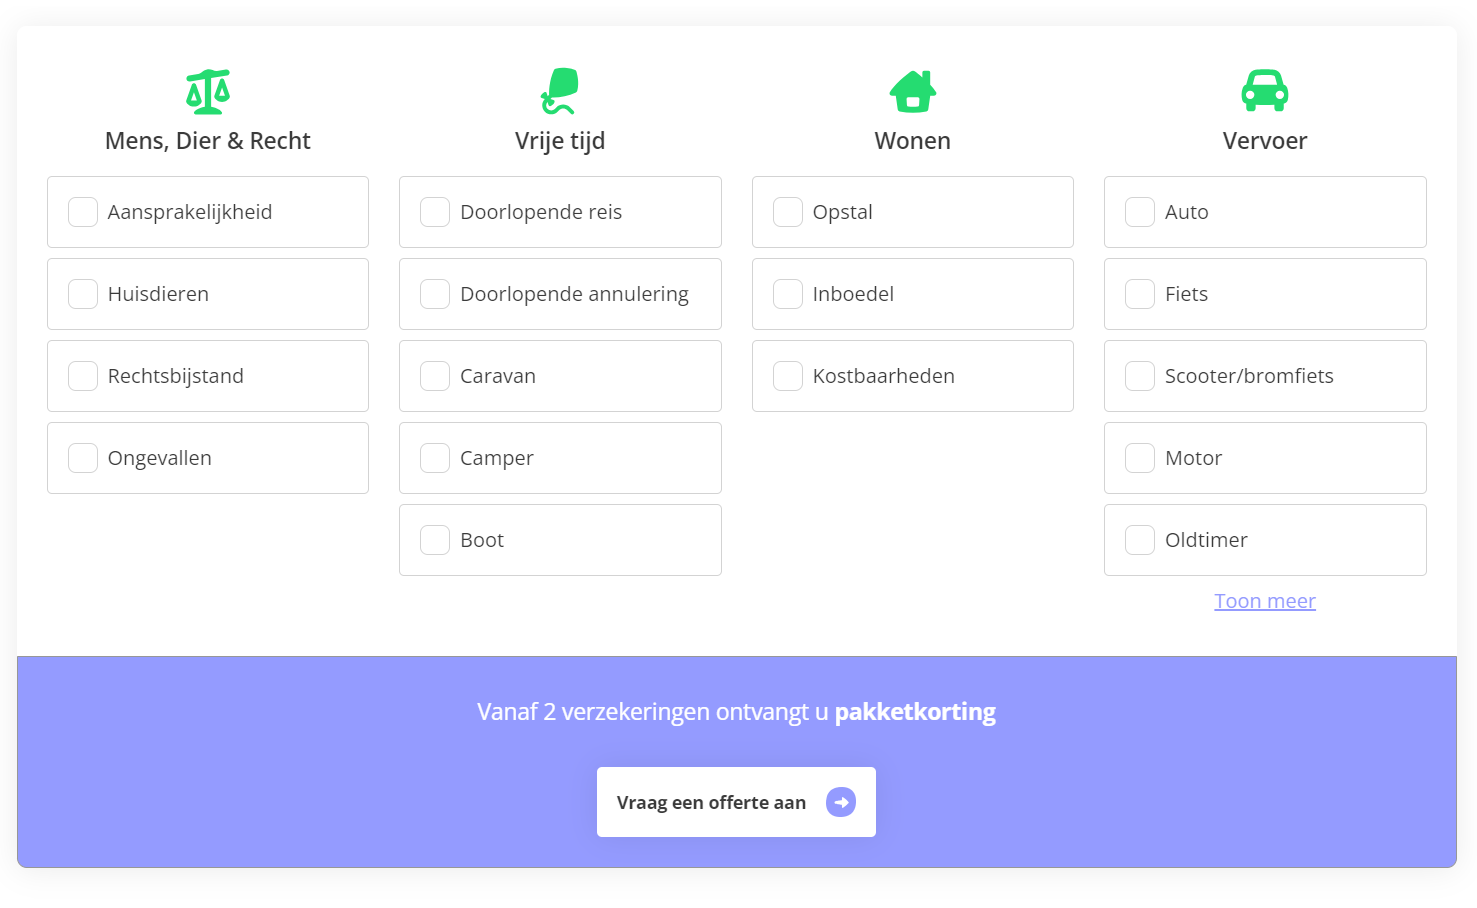Click the green house icon above Wonen

point(912,91)
